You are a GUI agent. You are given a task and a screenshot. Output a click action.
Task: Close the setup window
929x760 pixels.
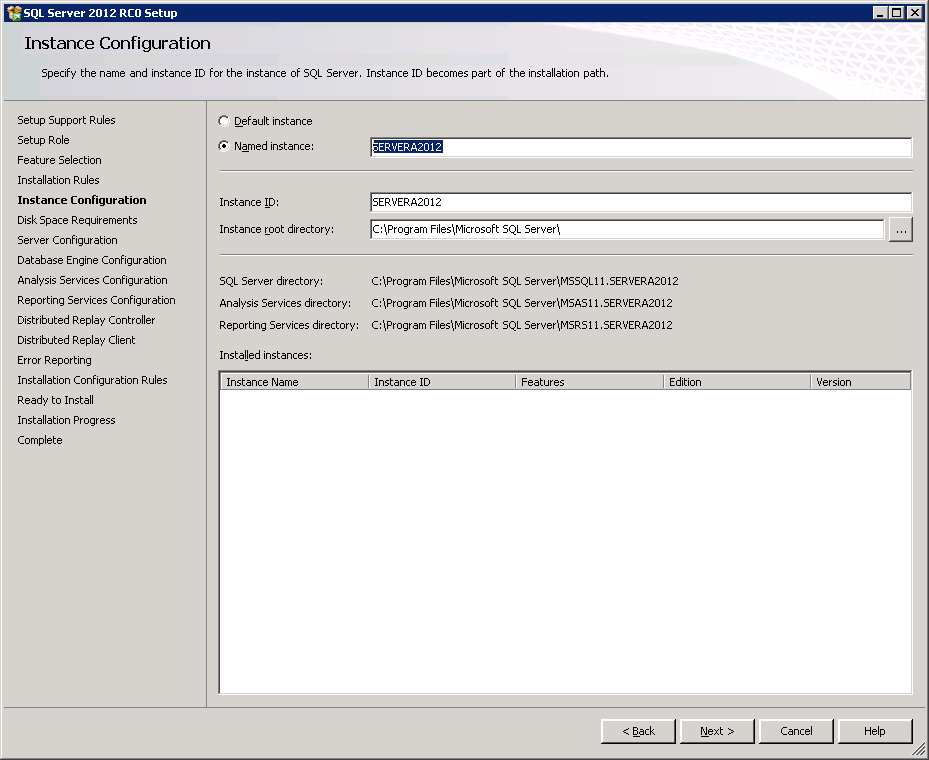pyautogui.click(x=915, y=12)
